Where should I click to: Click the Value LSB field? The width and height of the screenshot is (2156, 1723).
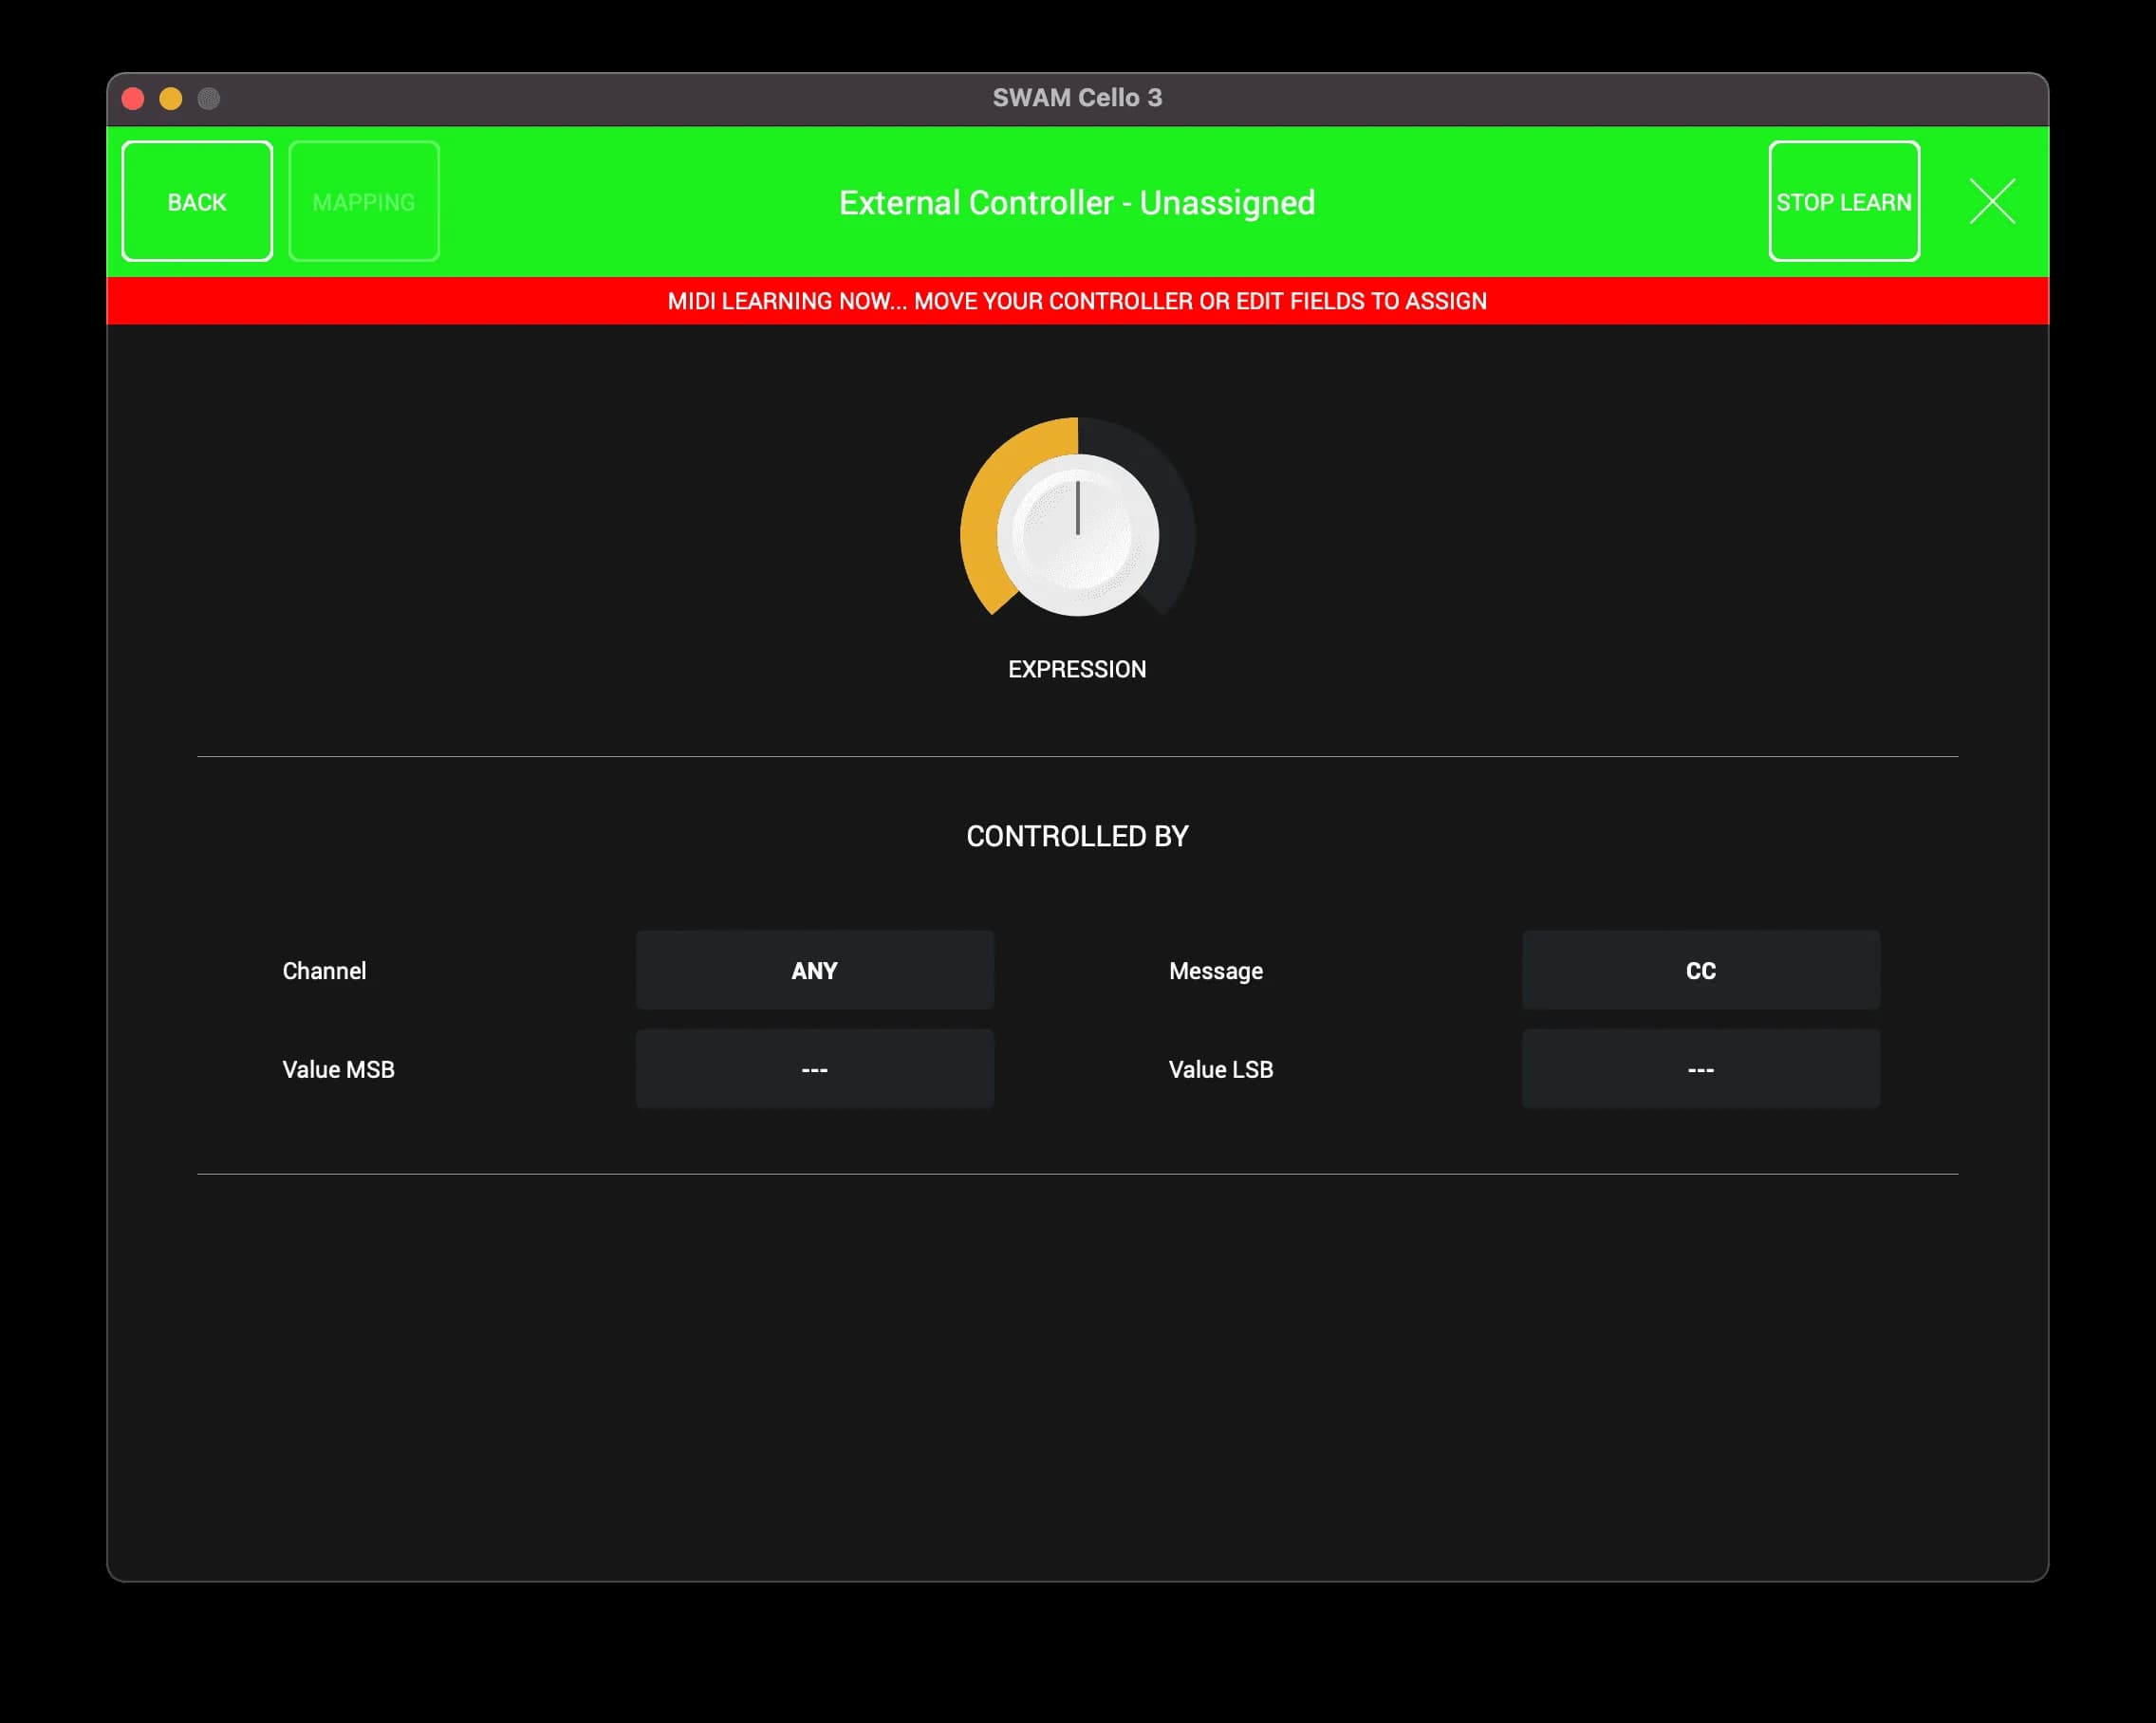pyautogui.click(x=1700, y=1069)
